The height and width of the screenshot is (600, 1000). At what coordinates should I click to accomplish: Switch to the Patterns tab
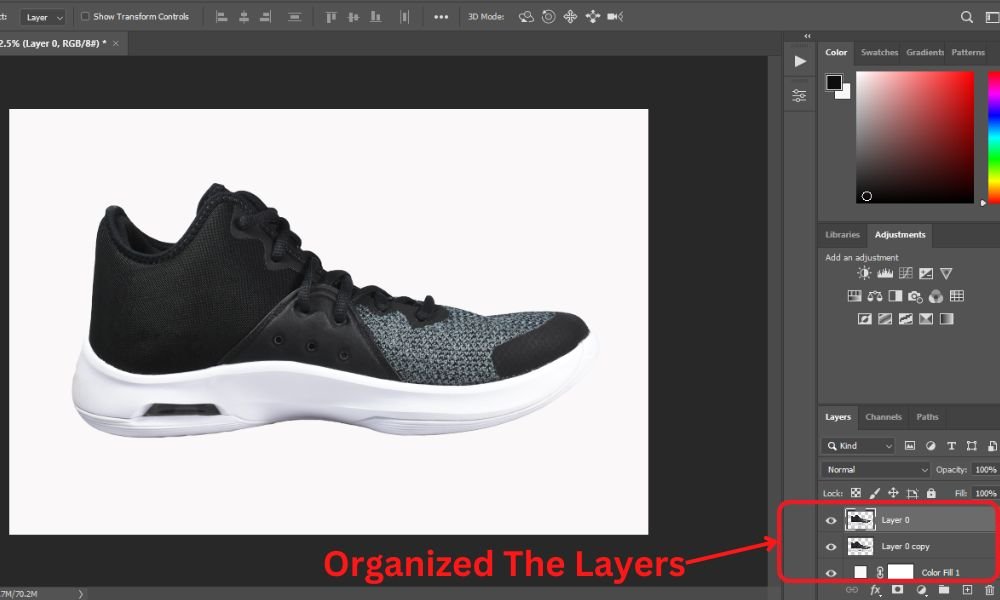click(968, 52)
